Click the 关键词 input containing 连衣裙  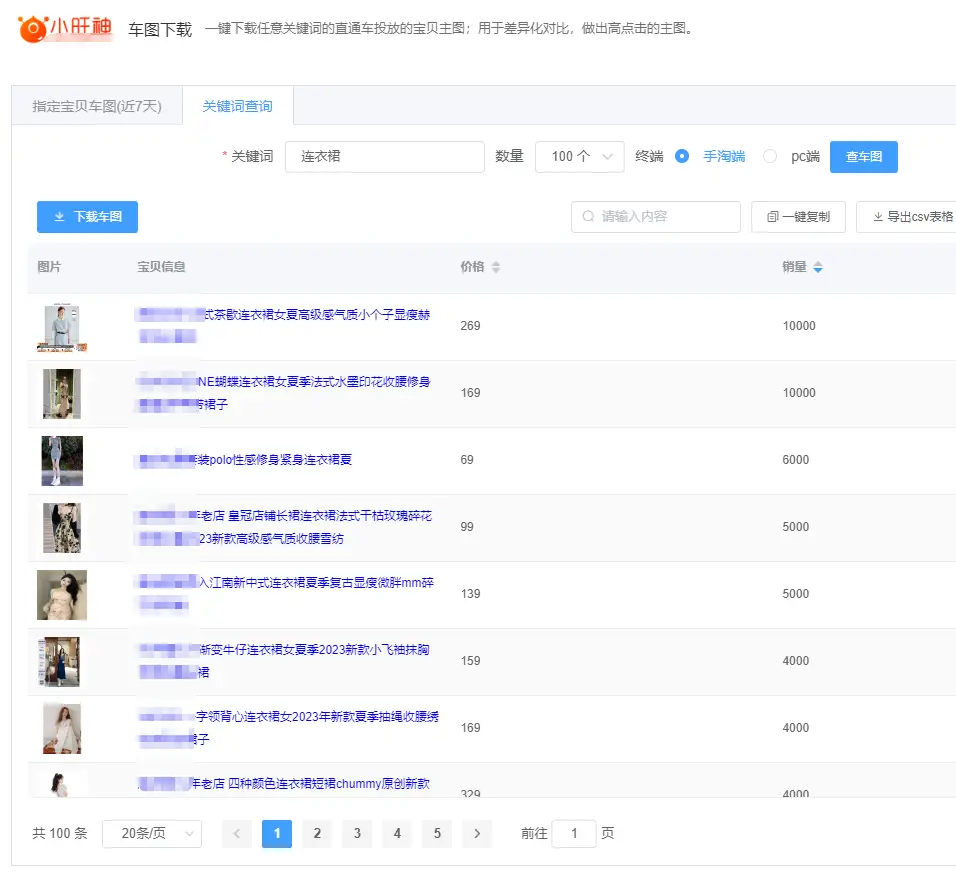385,156
